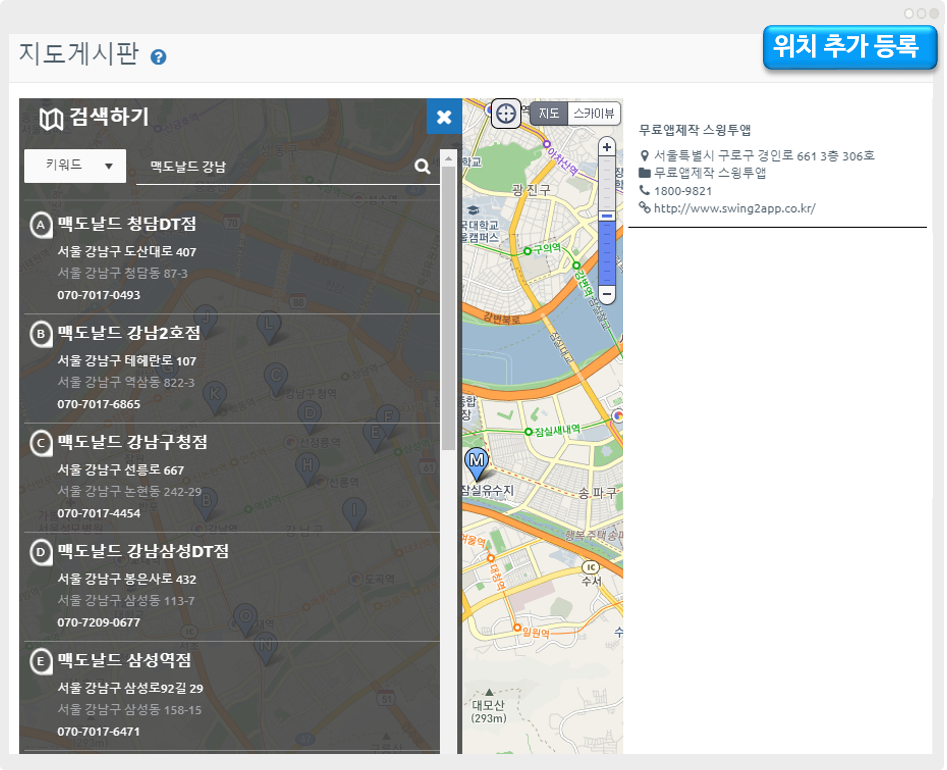Switch map to 지도 mode
This screenshot has width=947, height=770.
coord(549,114)
